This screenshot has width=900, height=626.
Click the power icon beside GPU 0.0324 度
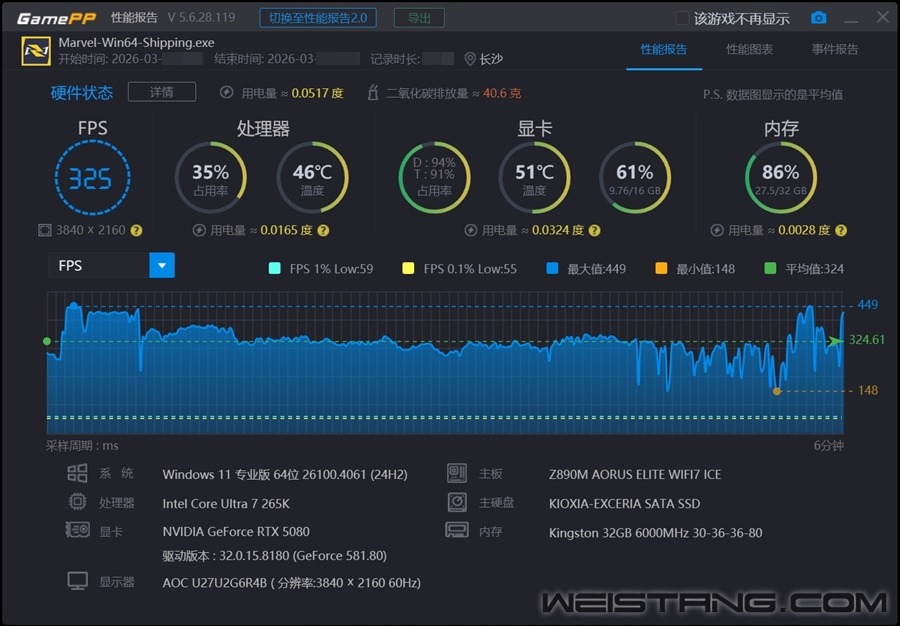471,230
